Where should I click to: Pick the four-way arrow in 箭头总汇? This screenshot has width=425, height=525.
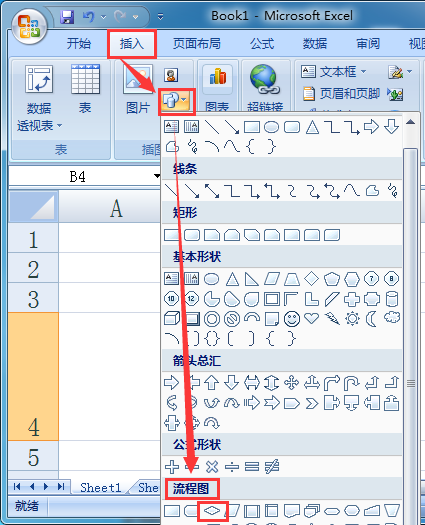click(291, 382)
